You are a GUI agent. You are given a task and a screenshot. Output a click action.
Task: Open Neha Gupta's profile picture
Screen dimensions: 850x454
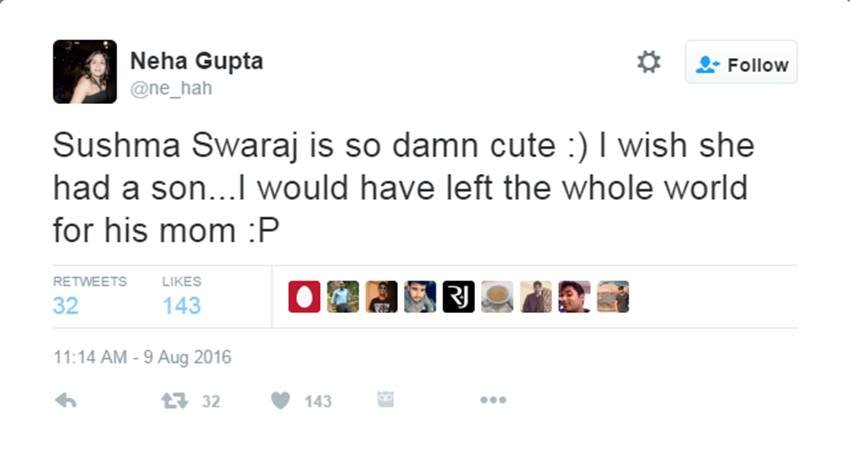click(85, 72)
